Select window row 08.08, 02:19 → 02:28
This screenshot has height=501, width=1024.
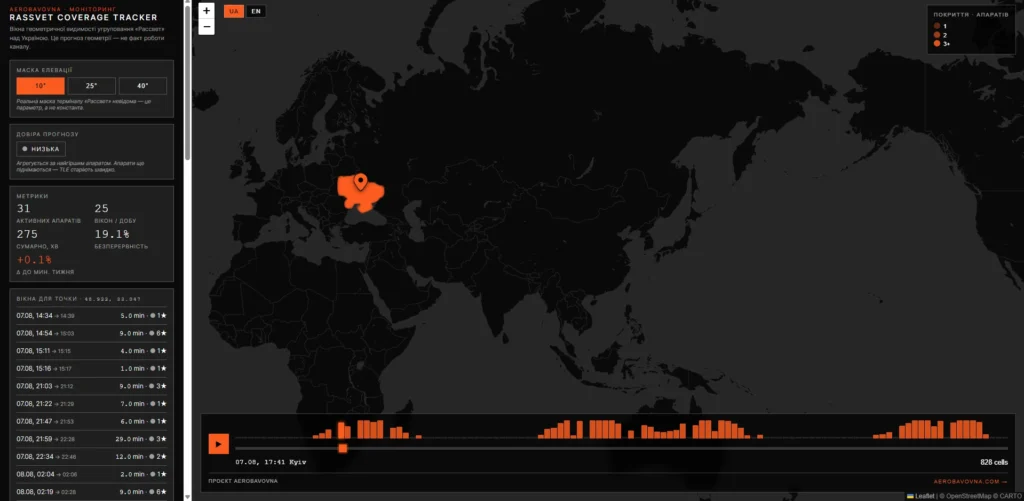coord(91,491)
